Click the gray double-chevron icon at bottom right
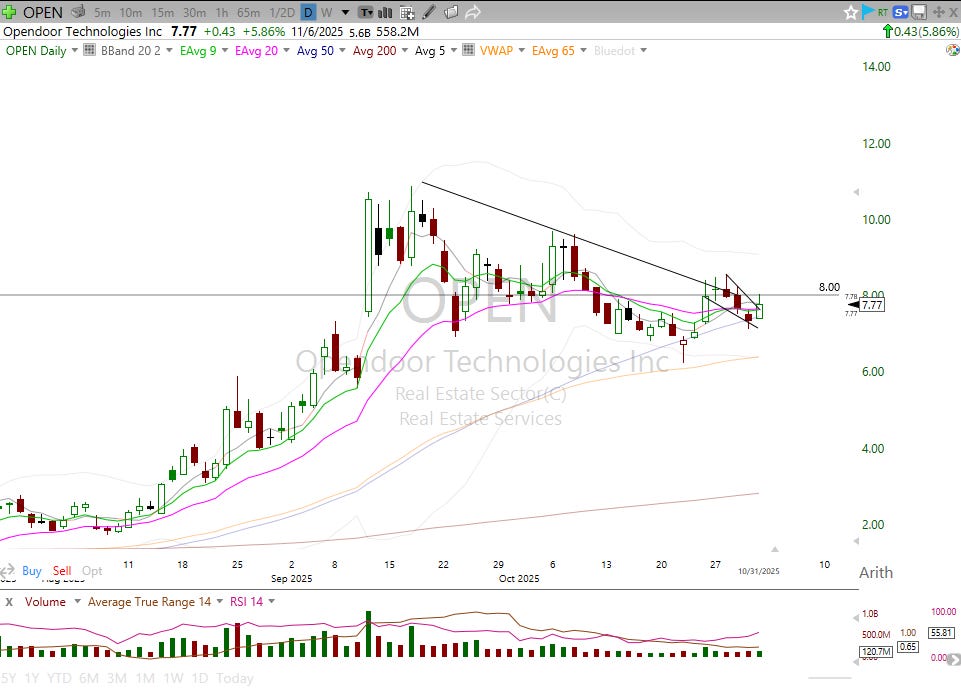 [x=954, y=660]
